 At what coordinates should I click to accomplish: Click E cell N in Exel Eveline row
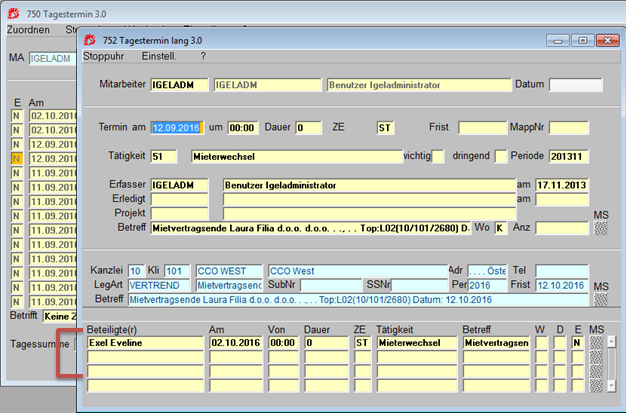(x=577, y=343)
